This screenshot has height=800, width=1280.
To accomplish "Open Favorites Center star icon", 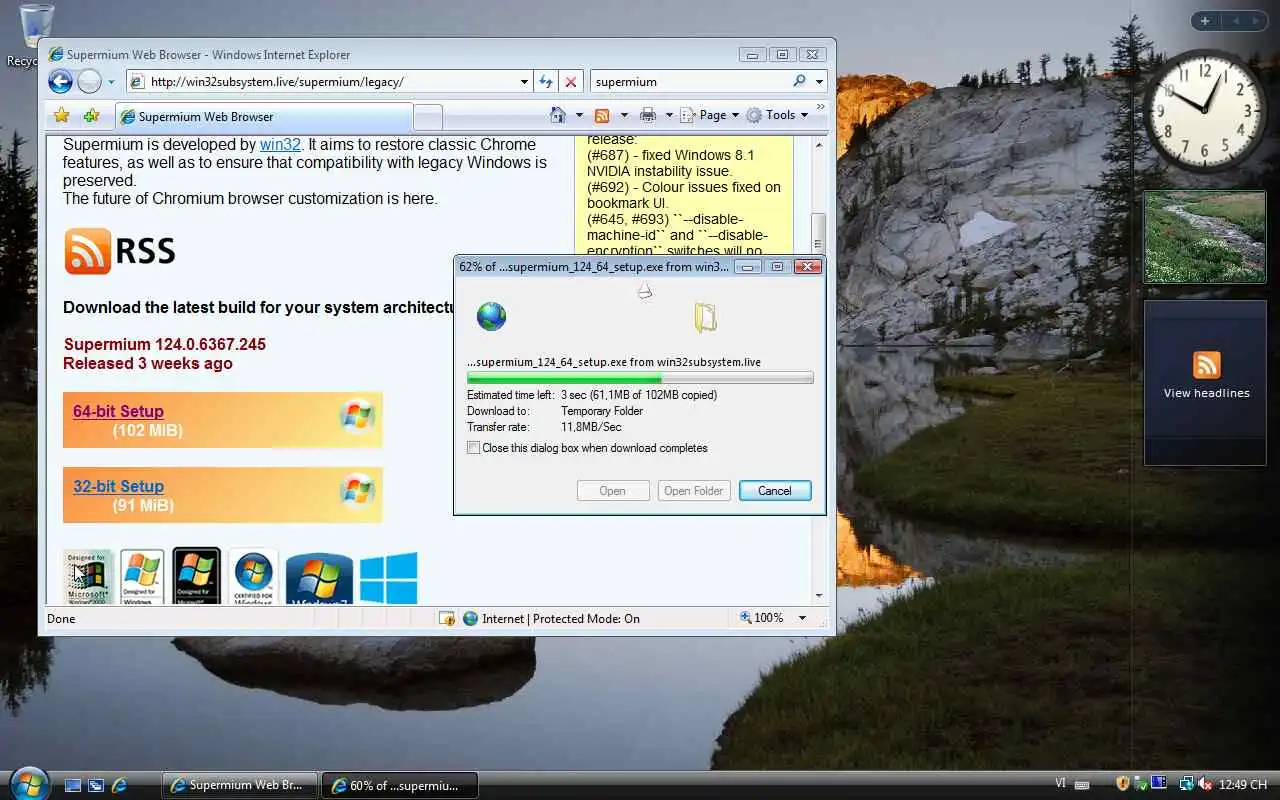I will (61, 115).
